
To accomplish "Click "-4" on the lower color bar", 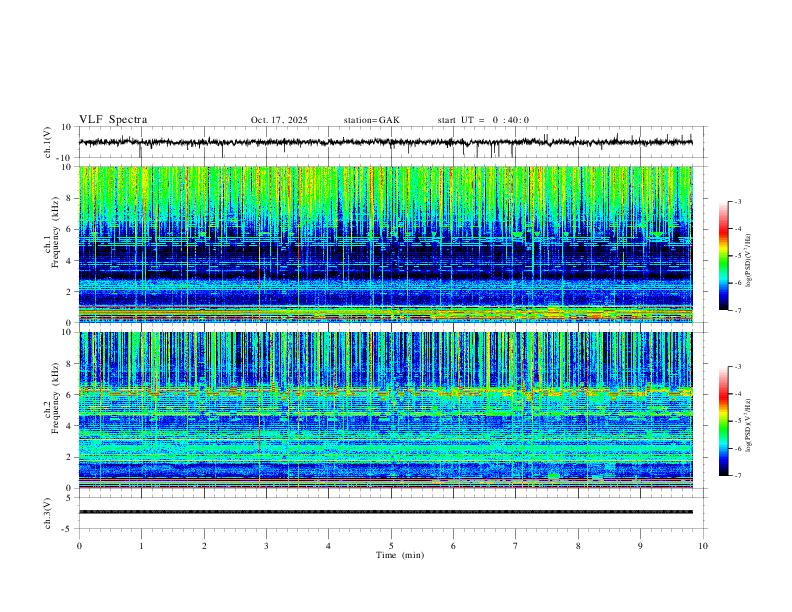I will (x=737, y=394).
